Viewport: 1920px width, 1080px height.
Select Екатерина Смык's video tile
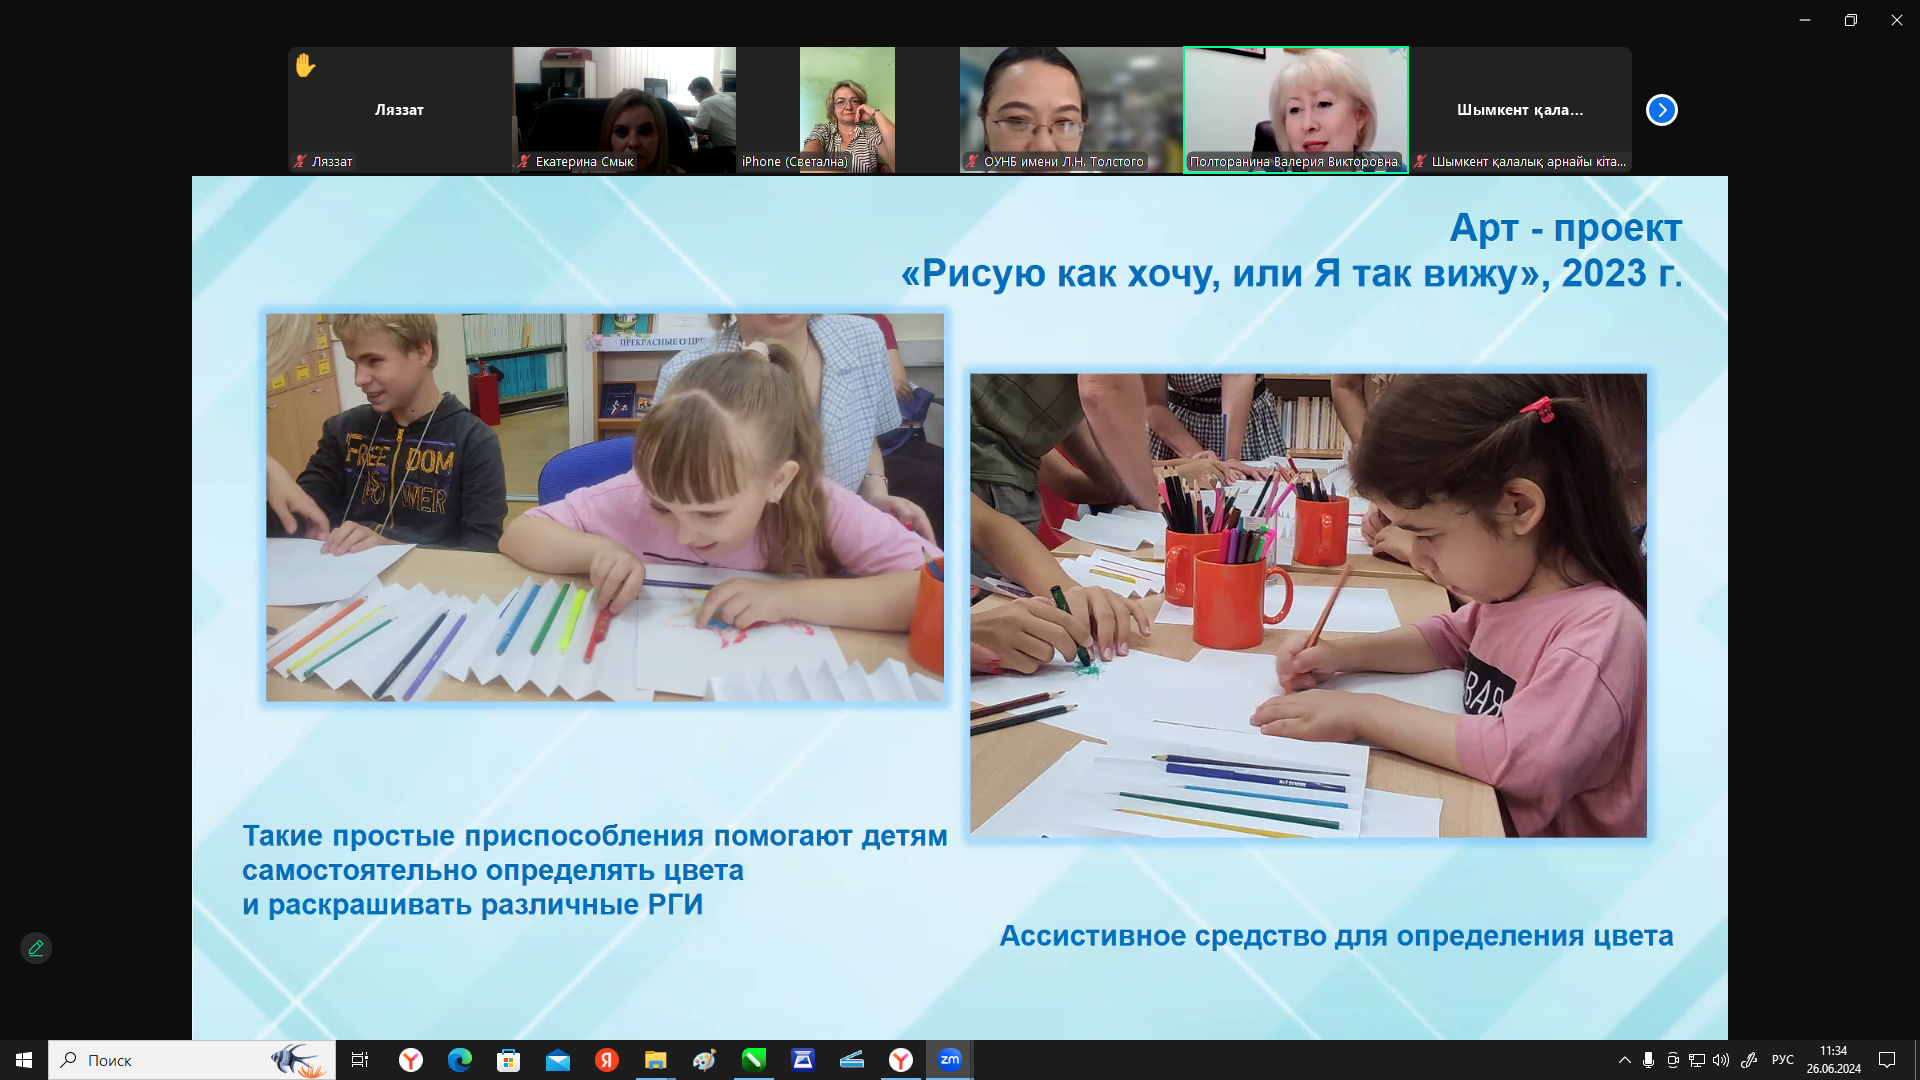(x=623, y=110)
